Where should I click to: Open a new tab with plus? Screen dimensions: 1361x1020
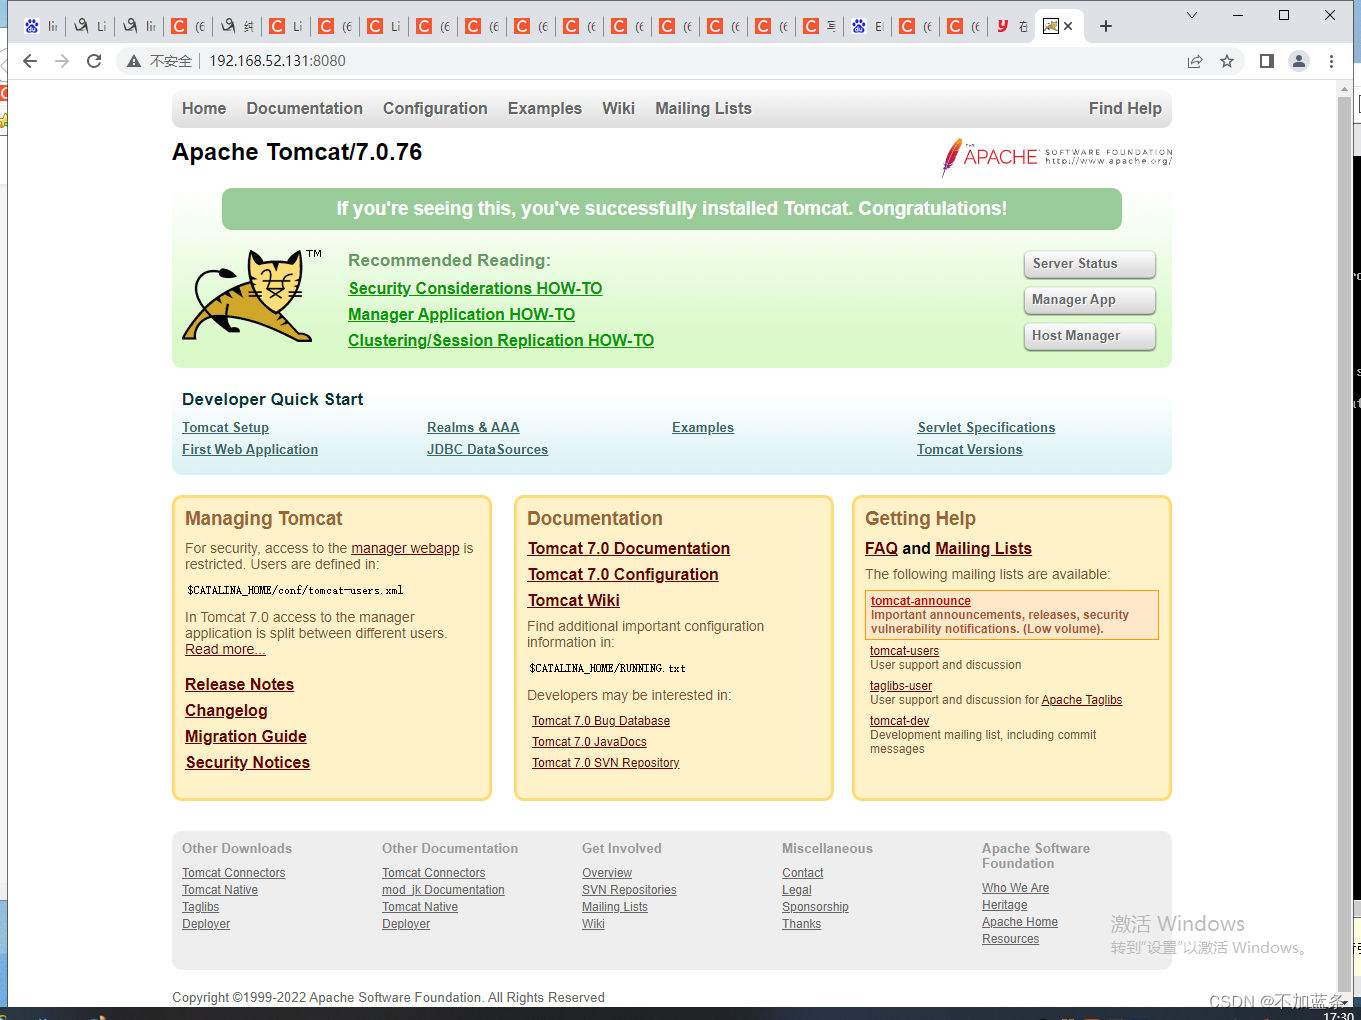click(1106, 26)
